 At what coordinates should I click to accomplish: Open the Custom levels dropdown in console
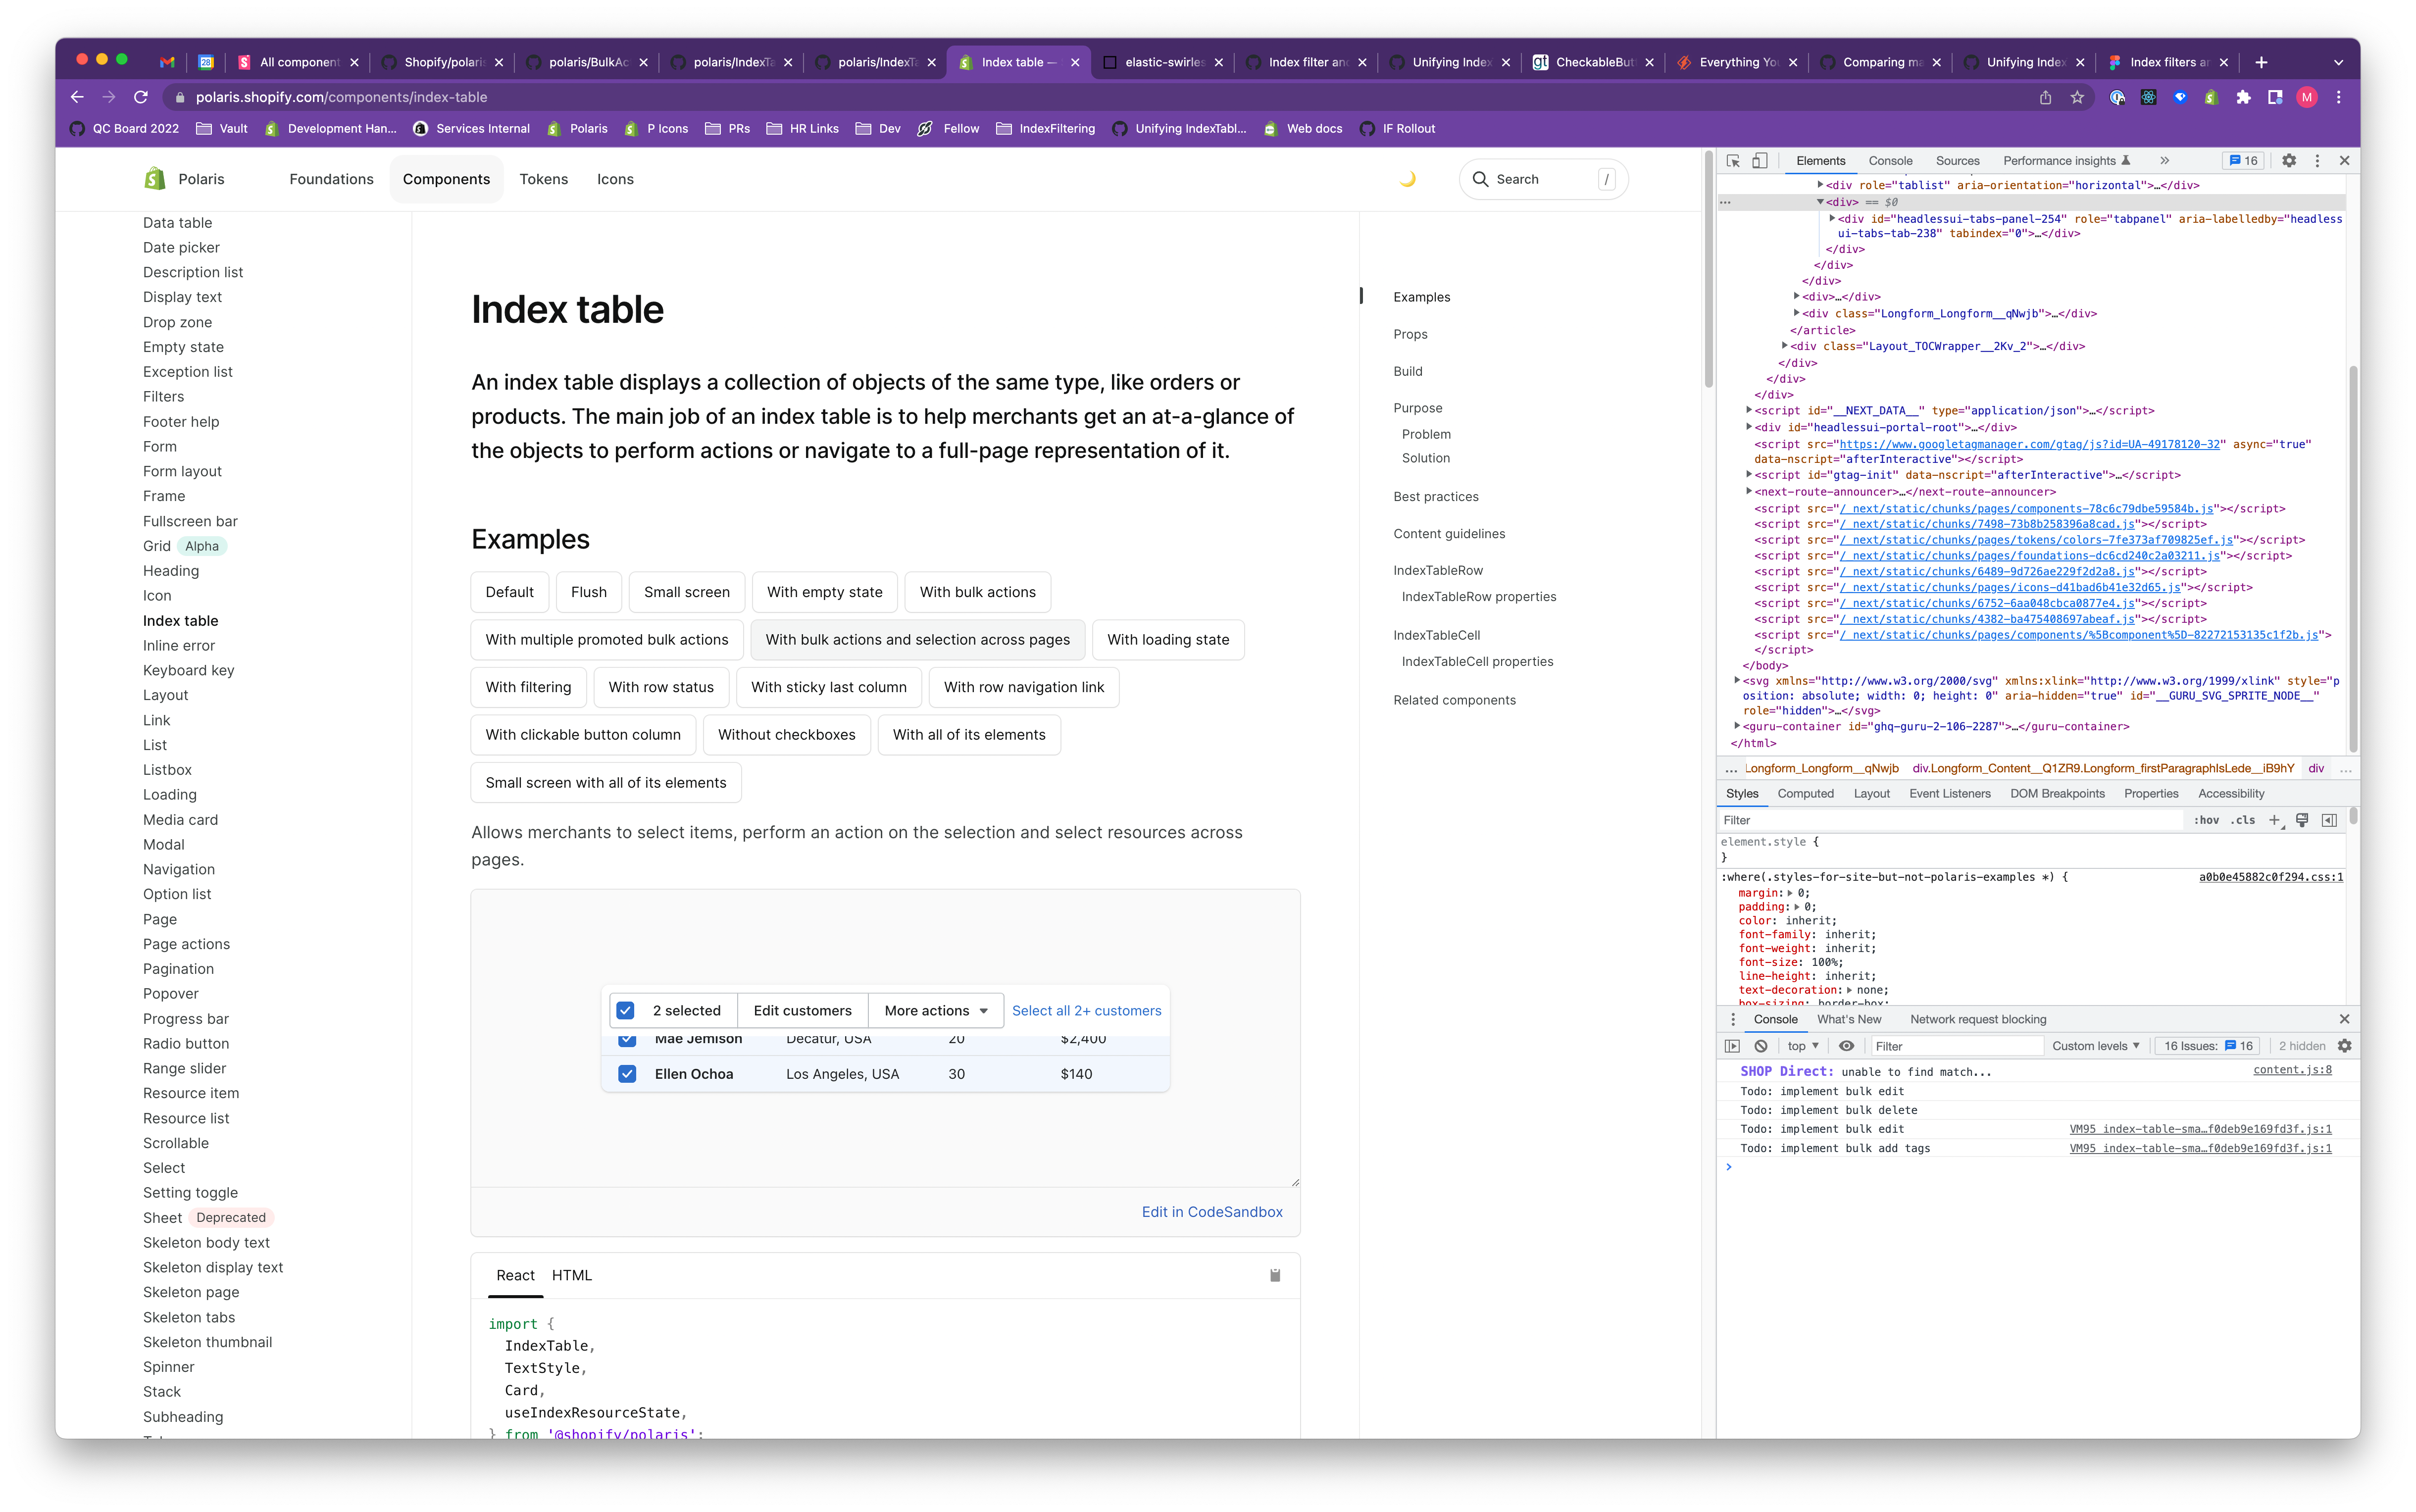(2095, 1046)
